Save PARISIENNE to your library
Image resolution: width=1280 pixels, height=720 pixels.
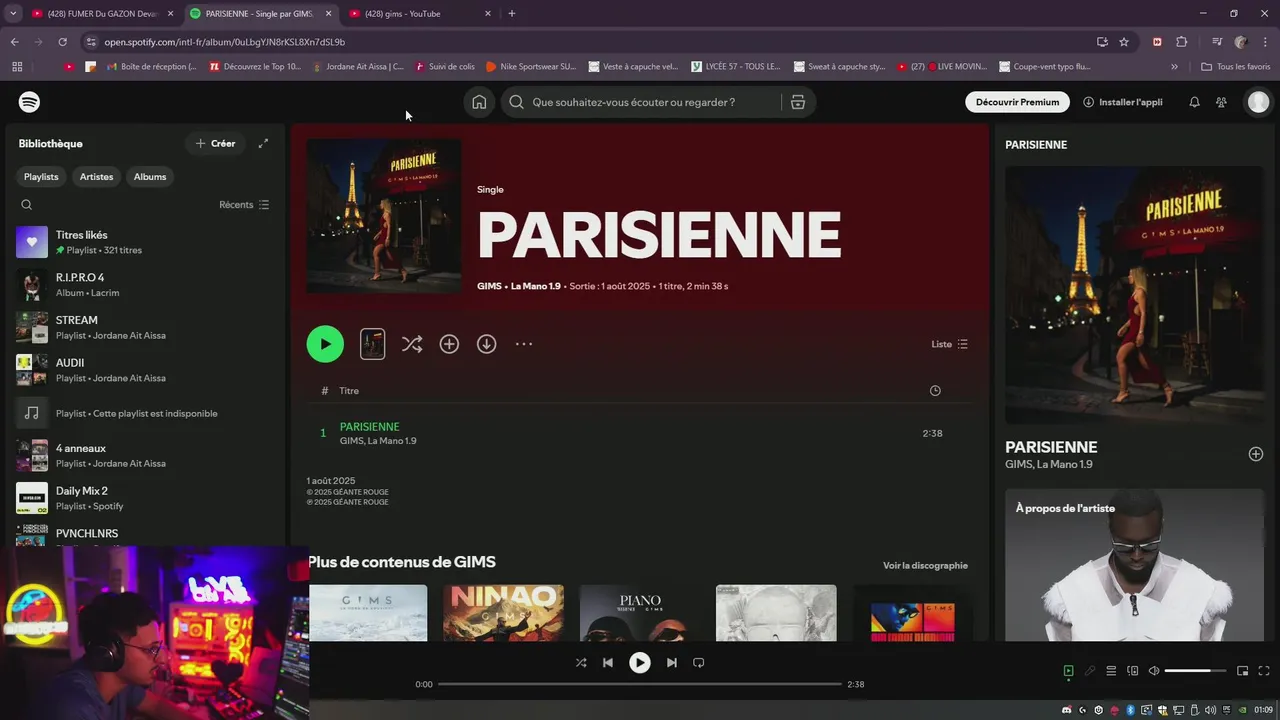449,344
